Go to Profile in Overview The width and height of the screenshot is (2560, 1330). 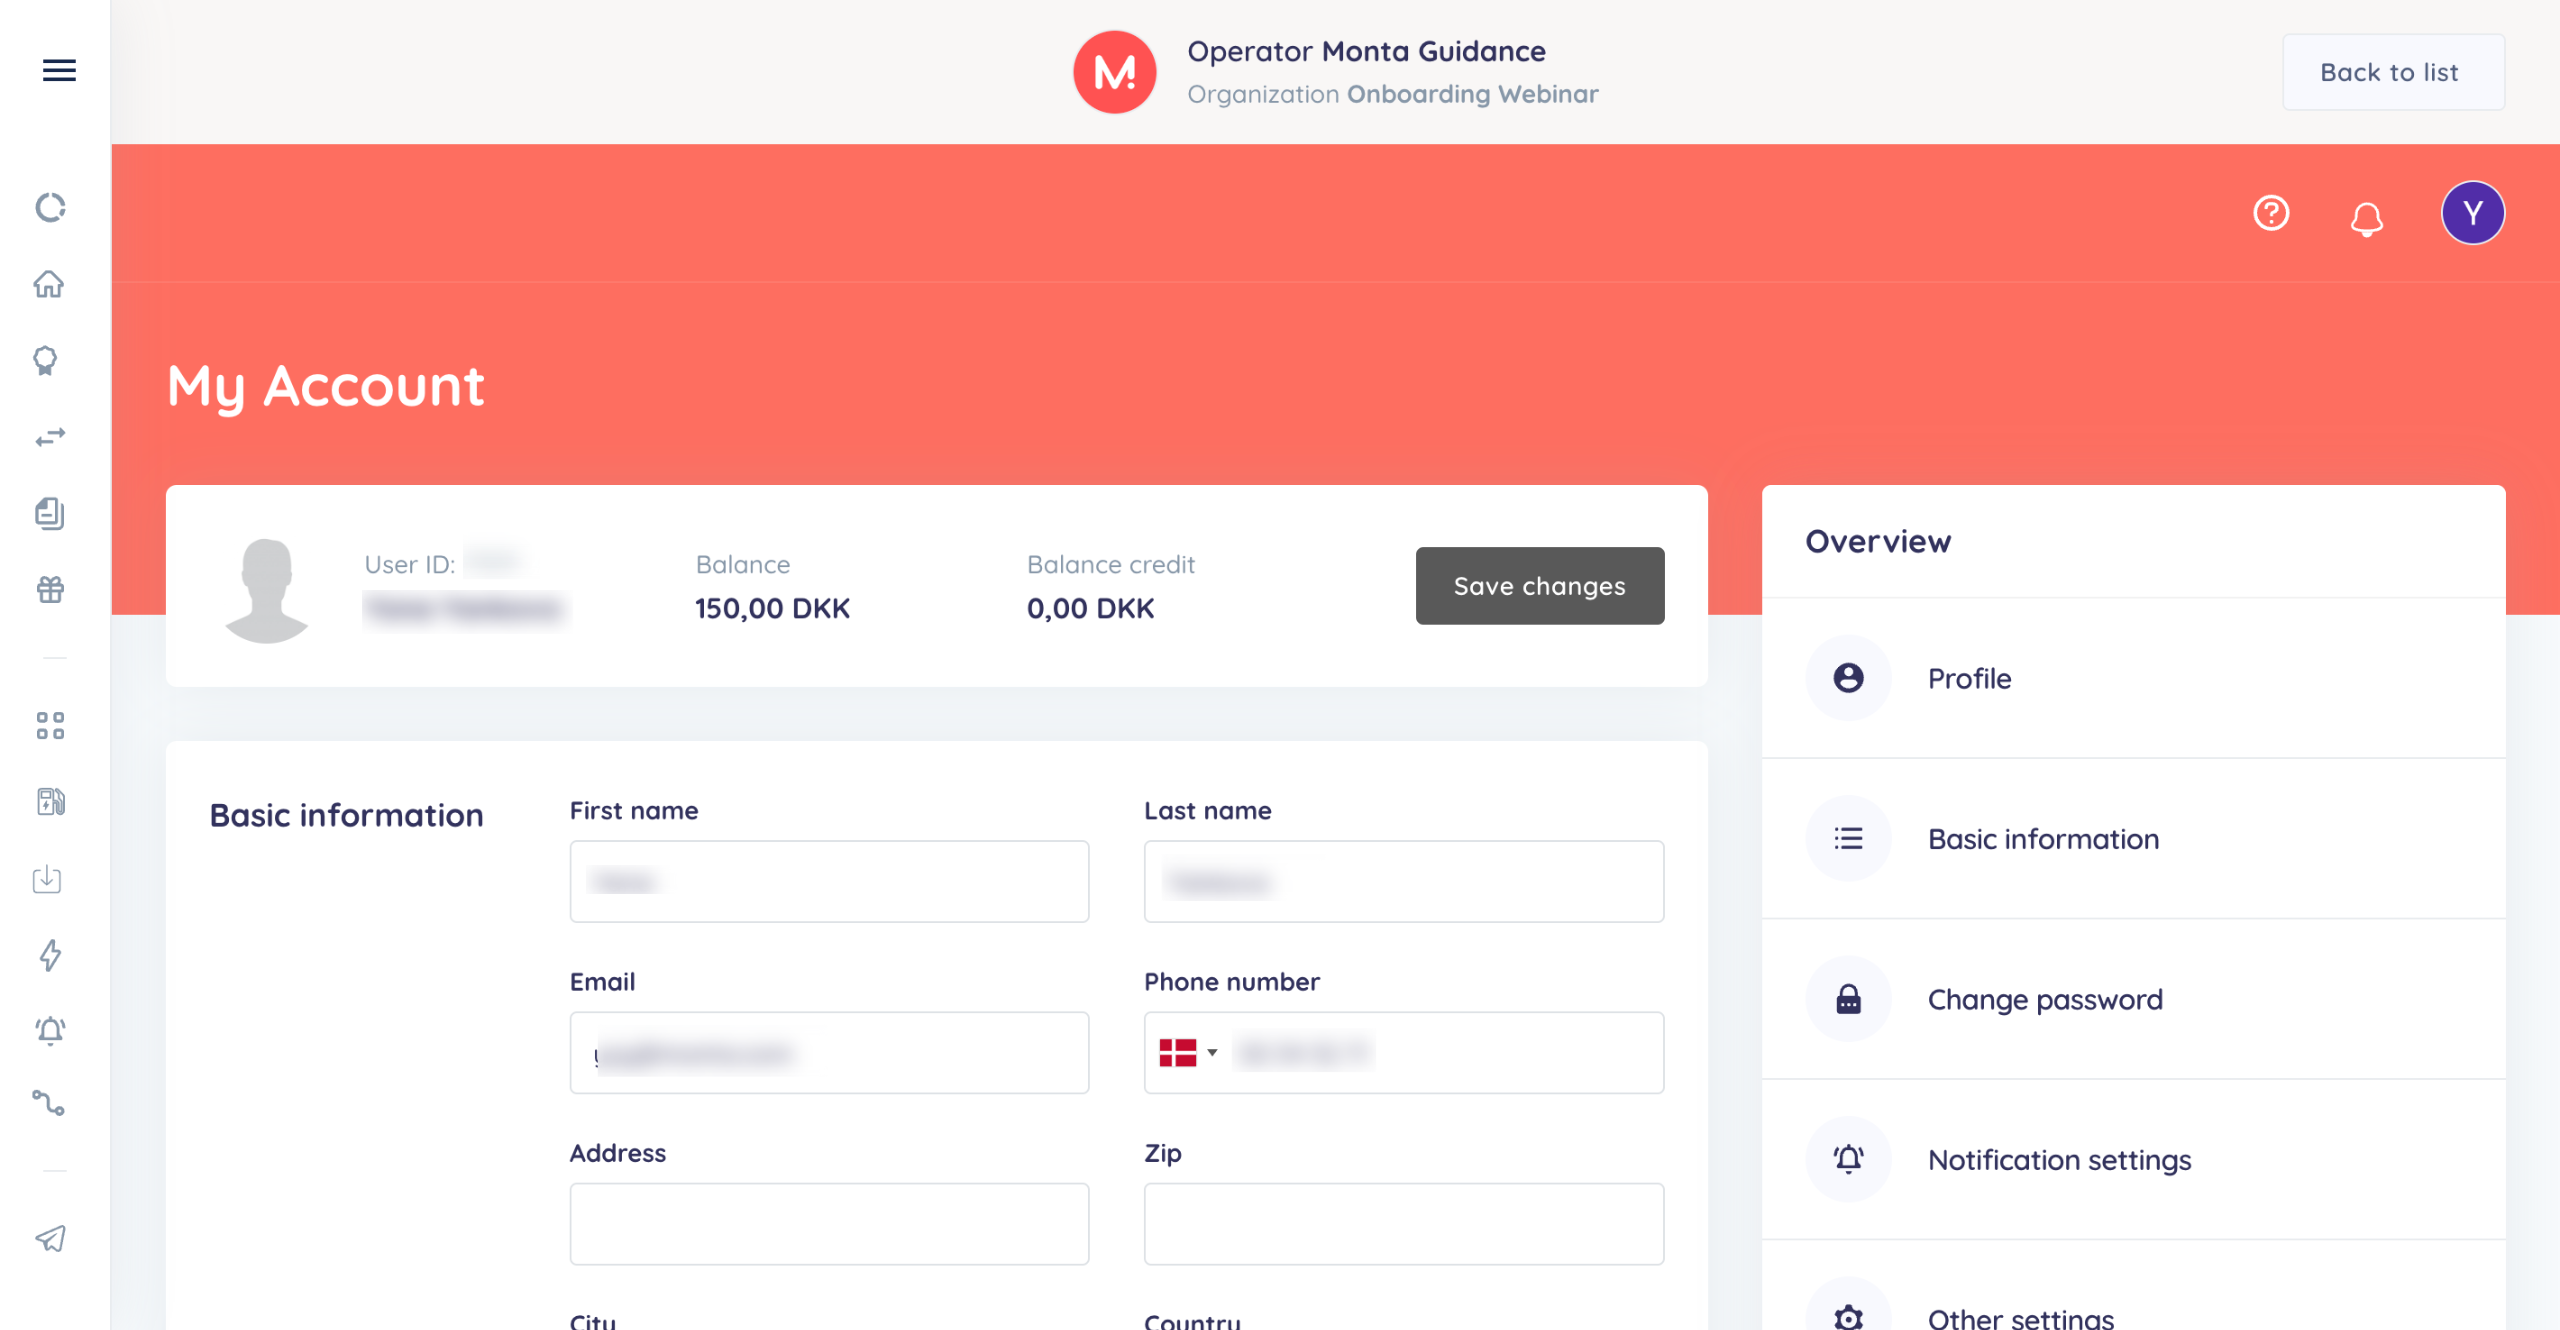pos(1969,678)
